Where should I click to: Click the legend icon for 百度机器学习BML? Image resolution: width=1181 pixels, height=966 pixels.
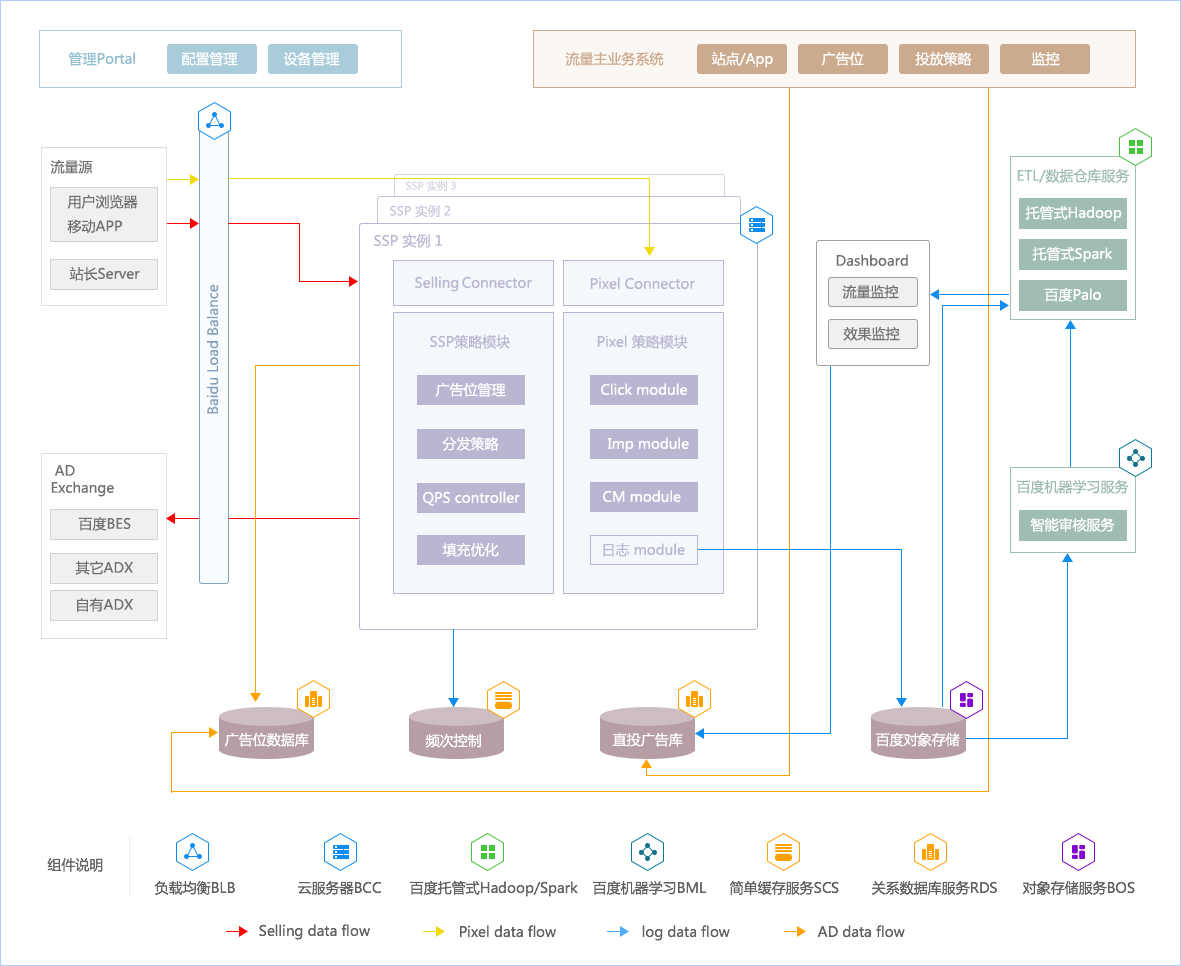(x=647, y=852)
